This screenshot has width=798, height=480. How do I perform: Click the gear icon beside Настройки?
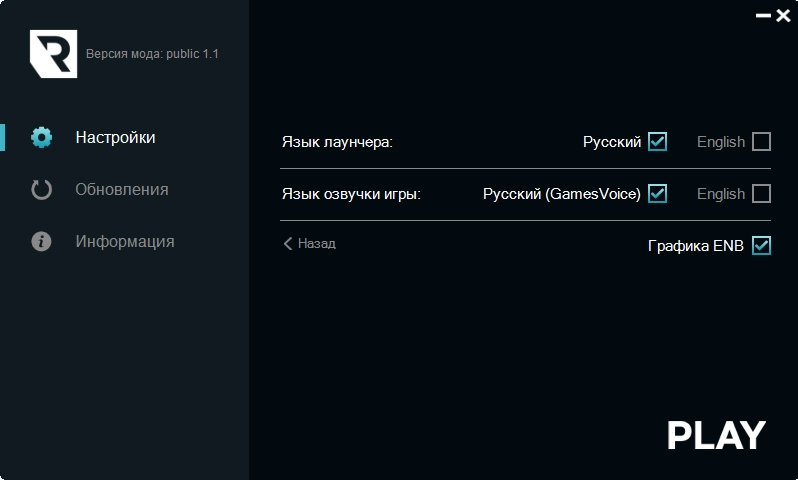tap(41, 137)
